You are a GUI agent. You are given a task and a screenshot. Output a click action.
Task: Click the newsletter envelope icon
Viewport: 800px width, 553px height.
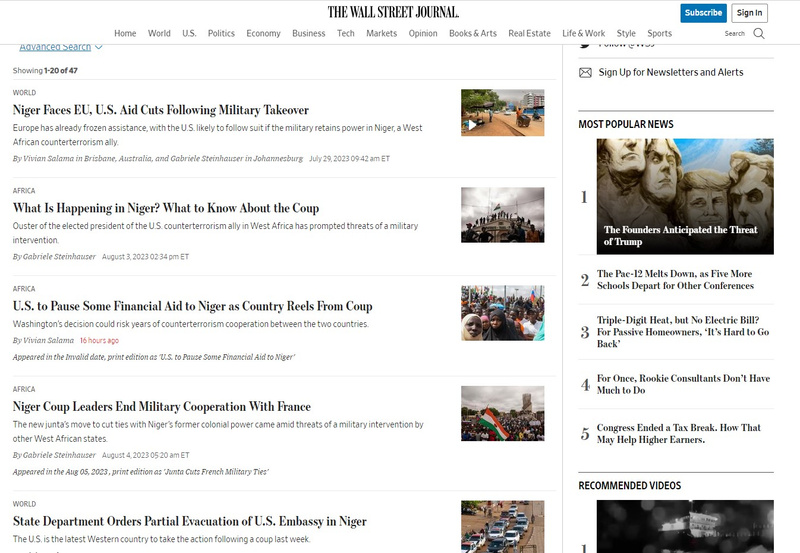[585, 72]
